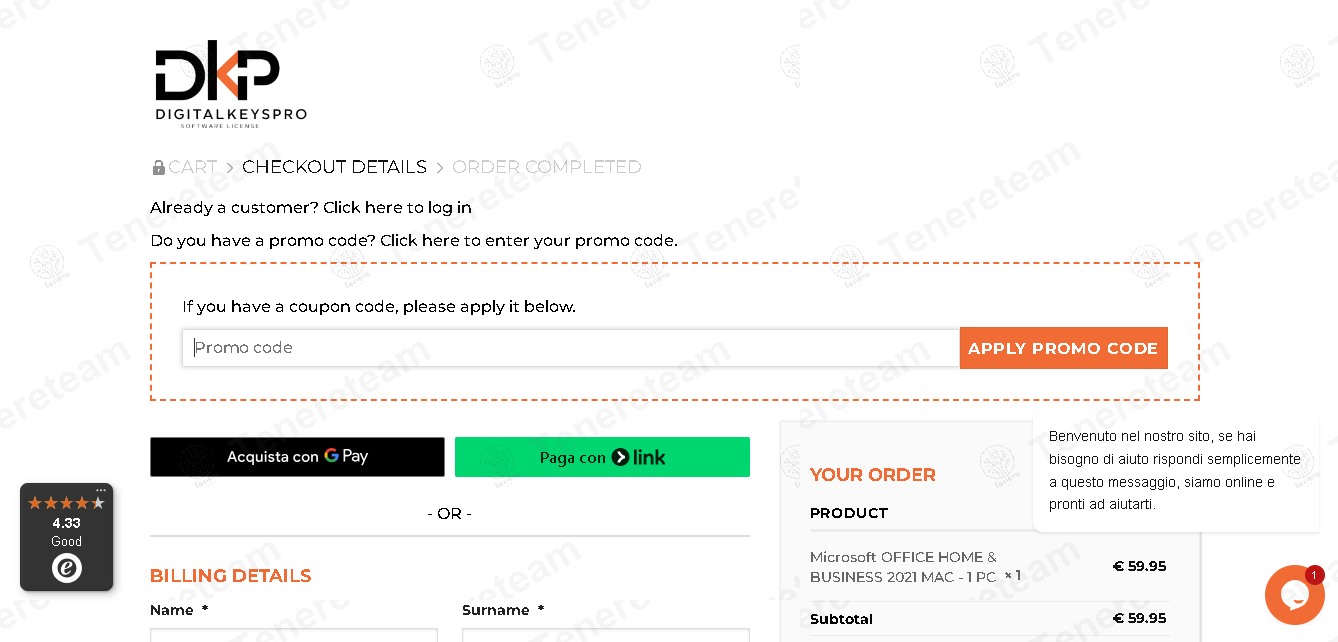
Task: Focus the Promo code input field
Action: [x=570, y=348]
